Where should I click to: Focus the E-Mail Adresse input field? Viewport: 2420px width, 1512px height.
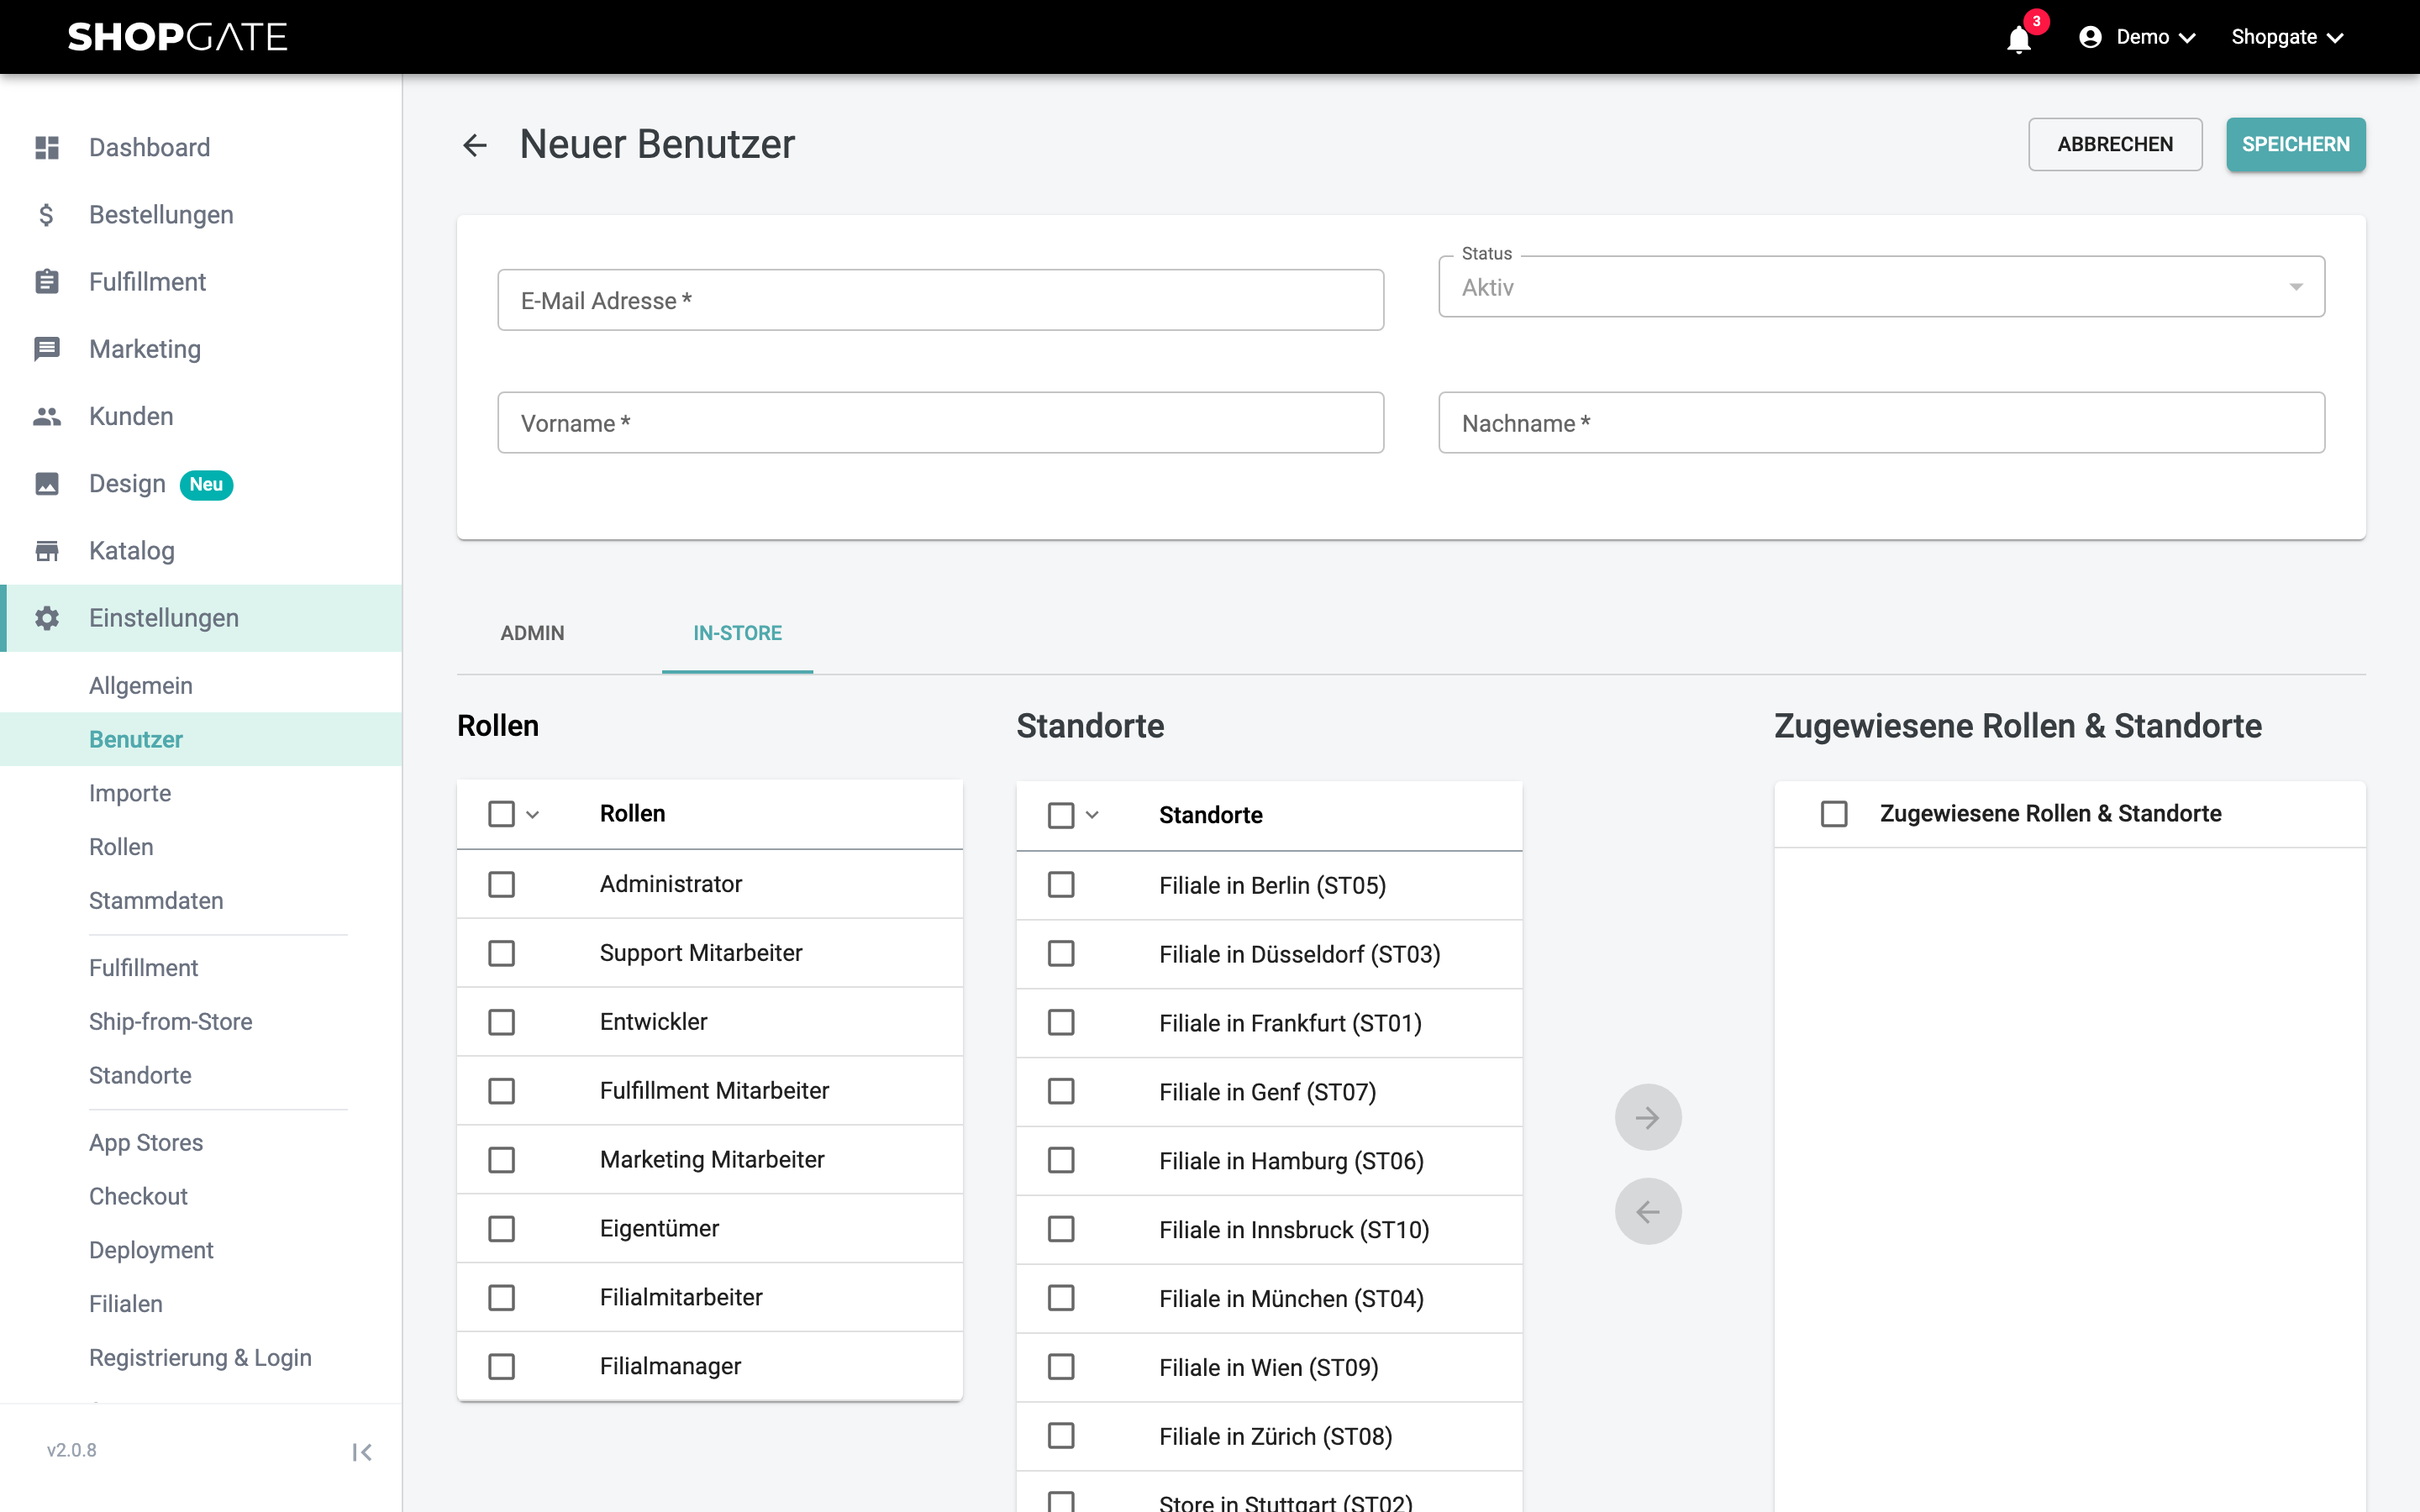940,300
